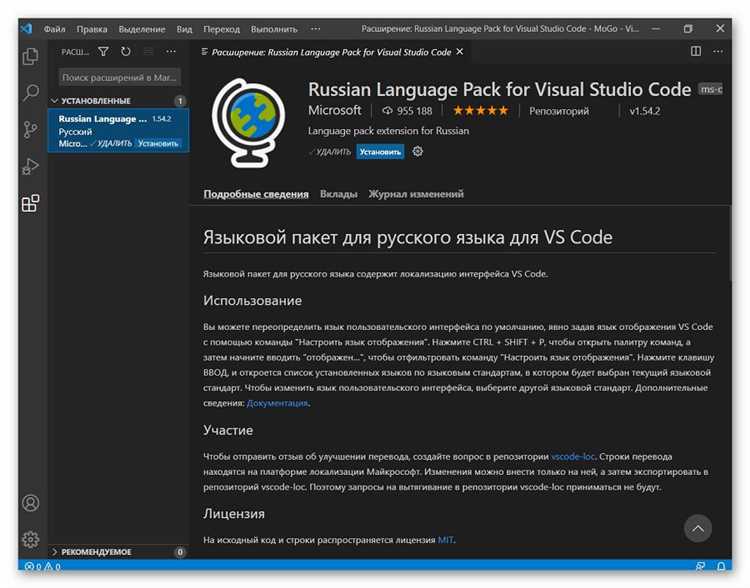The height and width of the screenshot is (588, 750).
Task: Open editor more actions ellipsis
Action: (x=718, y=51)
